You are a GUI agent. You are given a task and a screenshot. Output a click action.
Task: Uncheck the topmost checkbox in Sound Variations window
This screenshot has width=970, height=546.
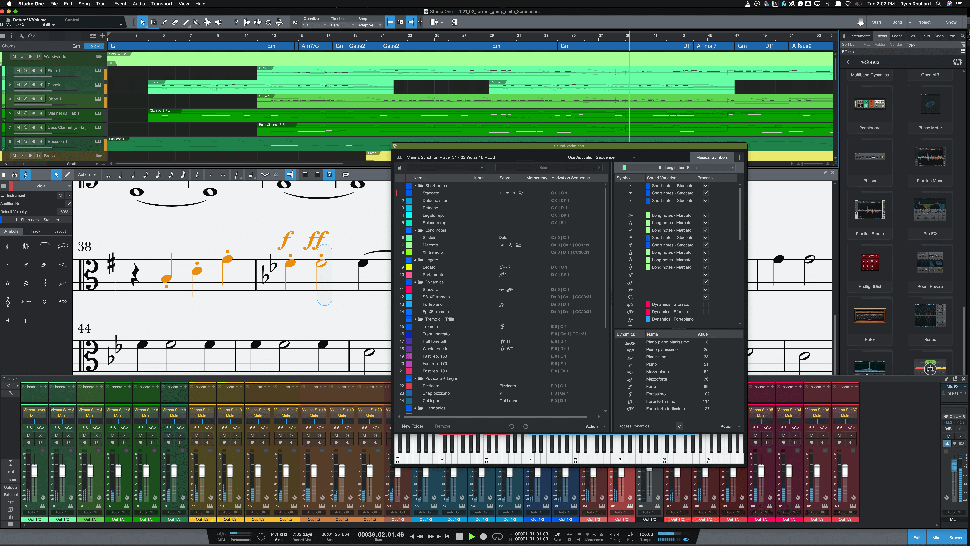[705, 187]
